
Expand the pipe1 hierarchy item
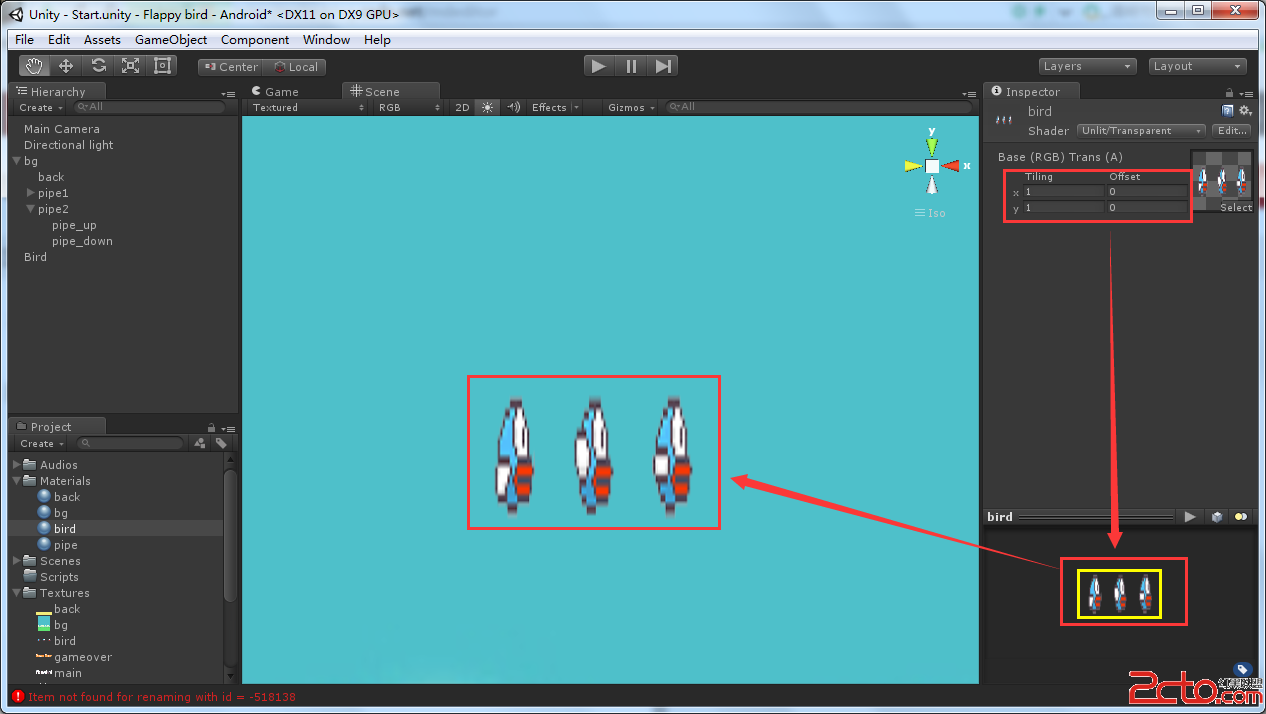pos(31,193)
